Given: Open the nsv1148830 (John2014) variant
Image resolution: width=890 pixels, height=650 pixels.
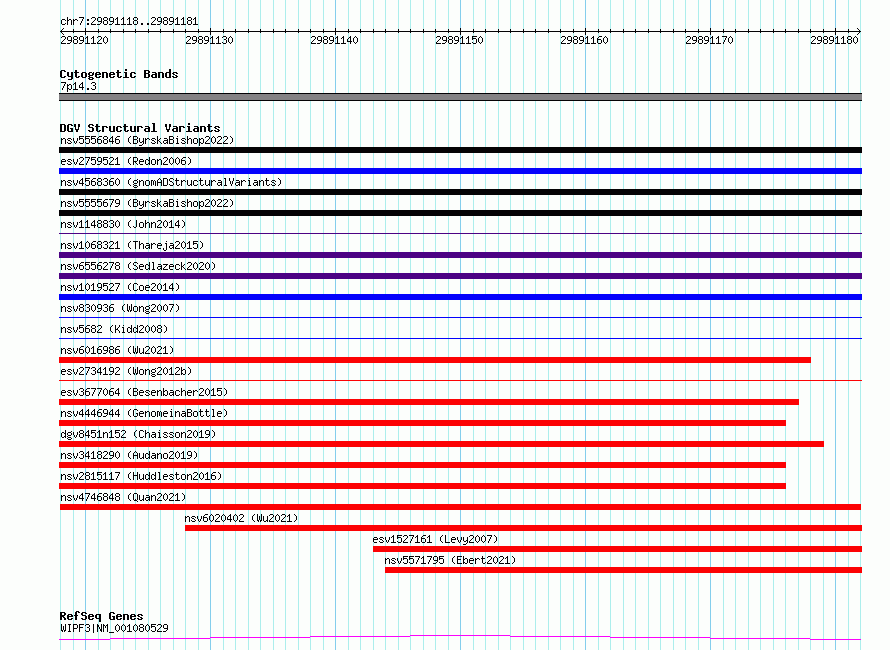Looking at the screenshot, I should tap(123, 224).
